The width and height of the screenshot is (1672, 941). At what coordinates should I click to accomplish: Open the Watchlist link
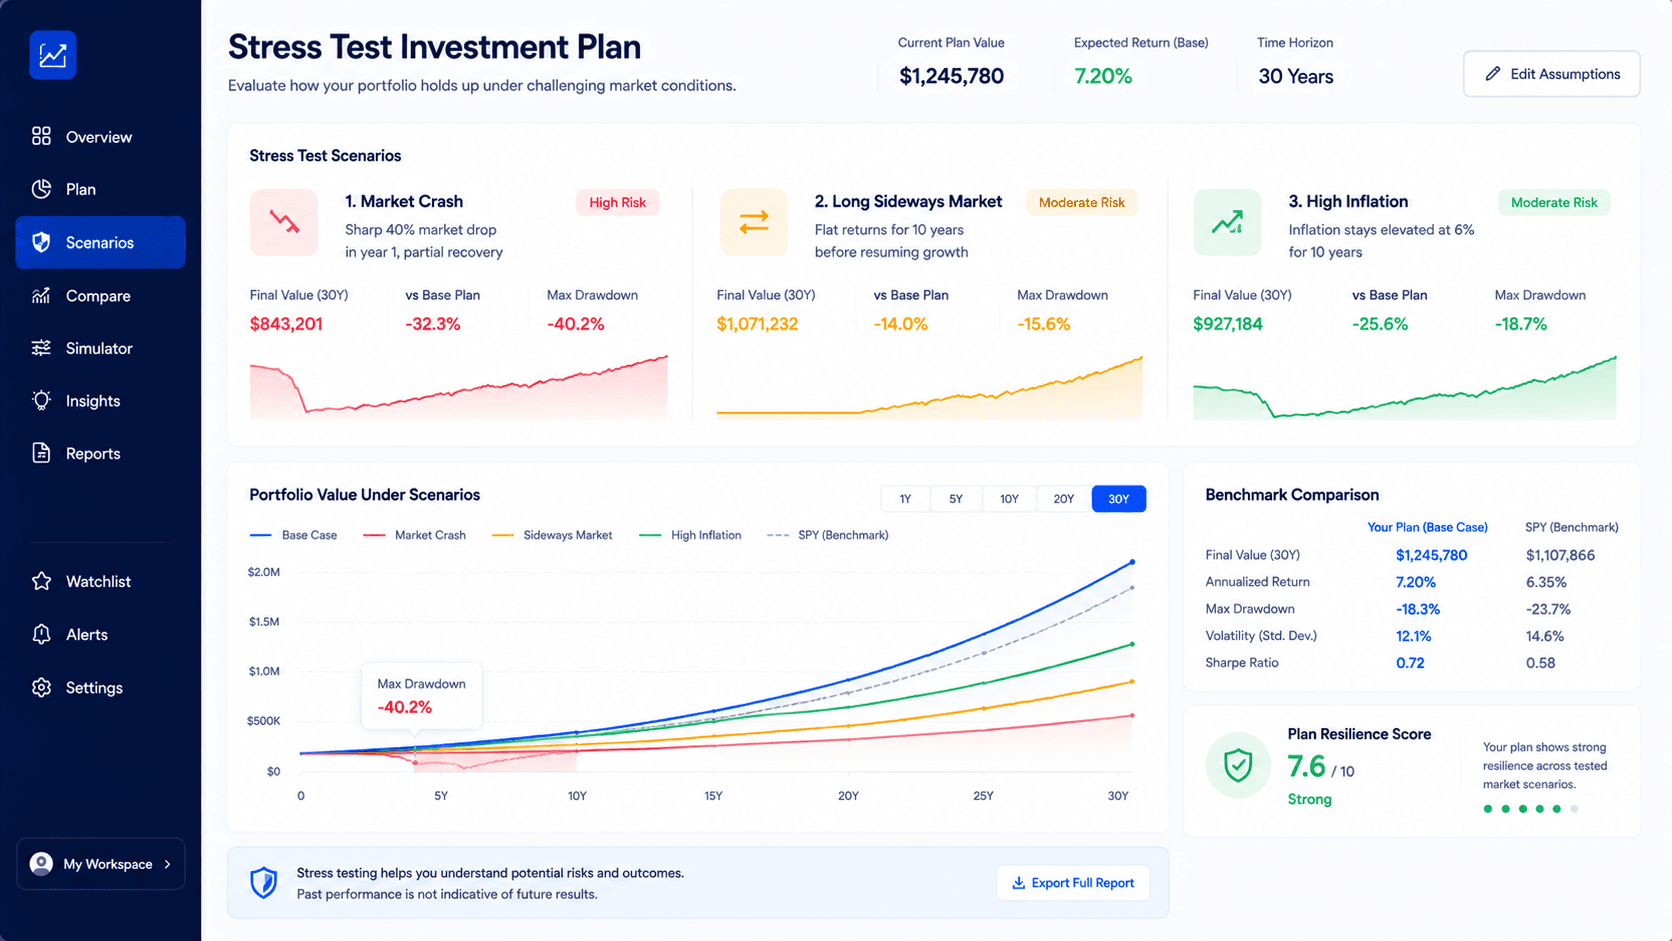click(x=100, y=581)
